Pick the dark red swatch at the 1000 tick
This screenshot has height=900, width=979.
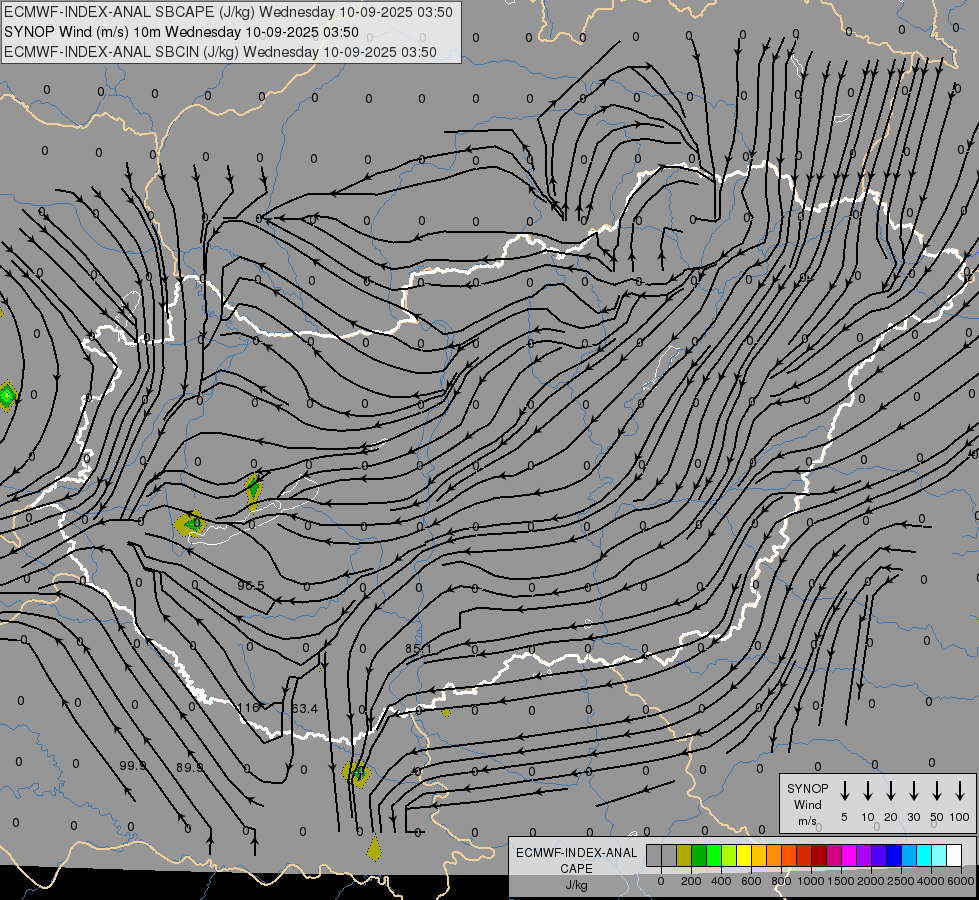819,856
